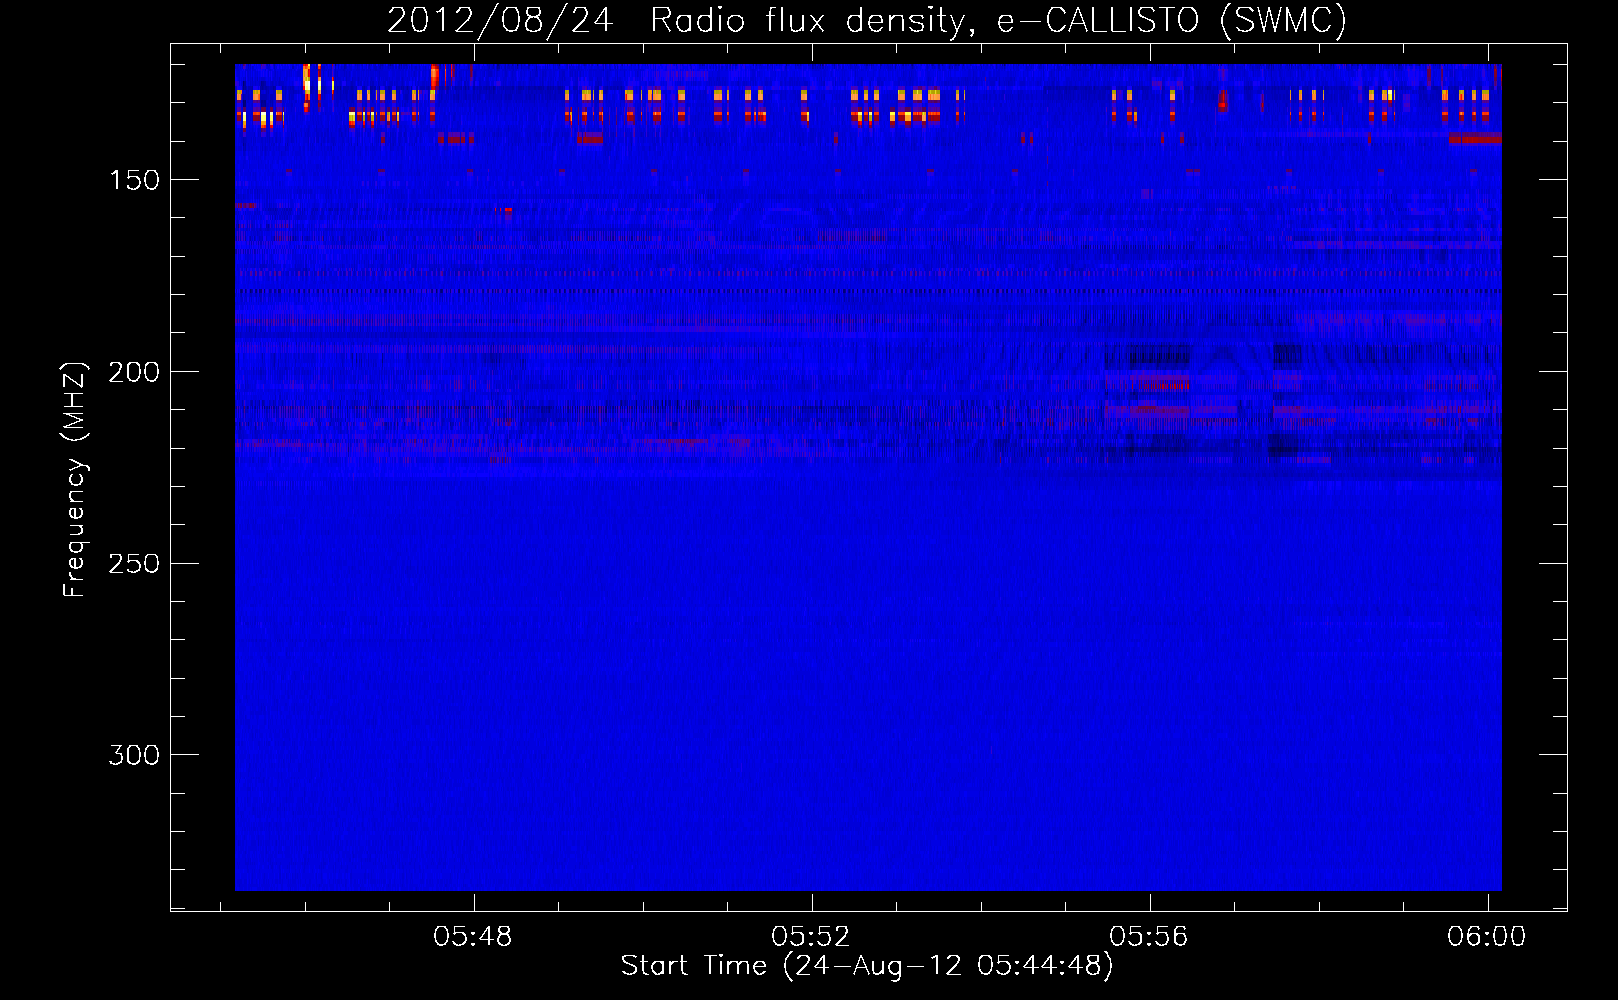Click the '06:00' time tick label
The image size is (1618, 1000).
pos(1487,936)
